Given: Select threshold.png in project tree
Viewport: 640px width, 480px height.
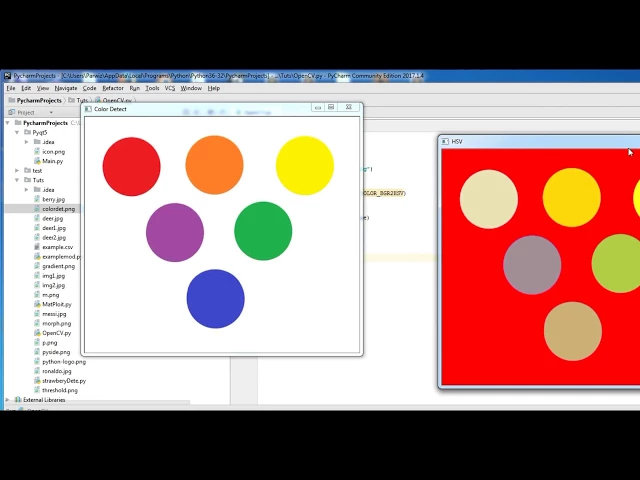Looking at the screenshot, I should (60, 390).
